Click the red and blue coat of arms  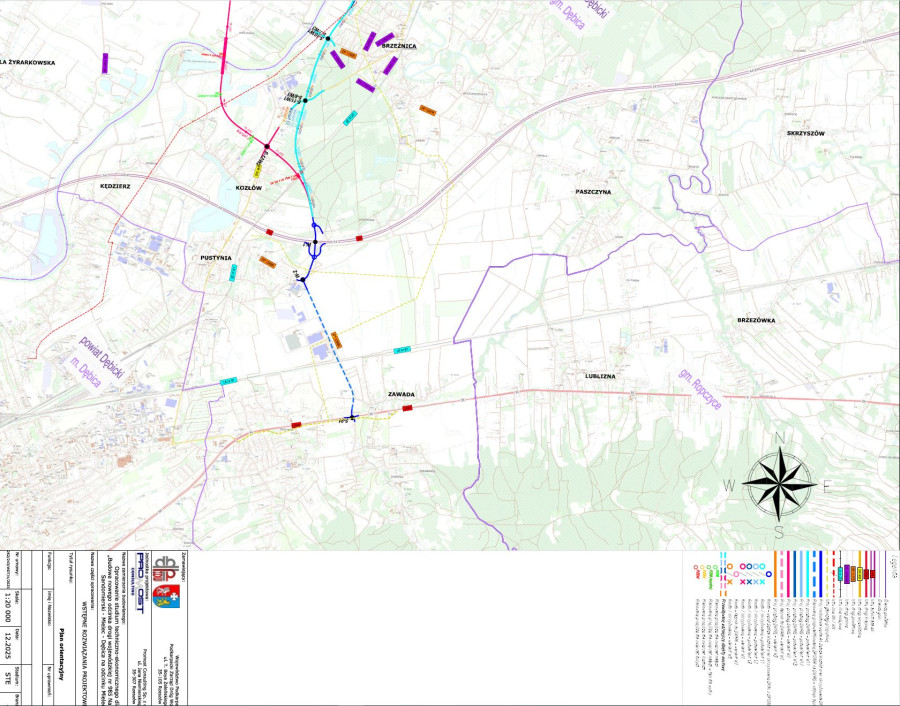(166, 598)
